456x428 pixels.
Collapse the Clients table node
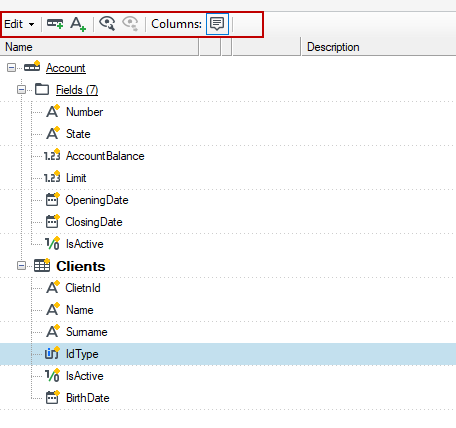coord(21,266)
